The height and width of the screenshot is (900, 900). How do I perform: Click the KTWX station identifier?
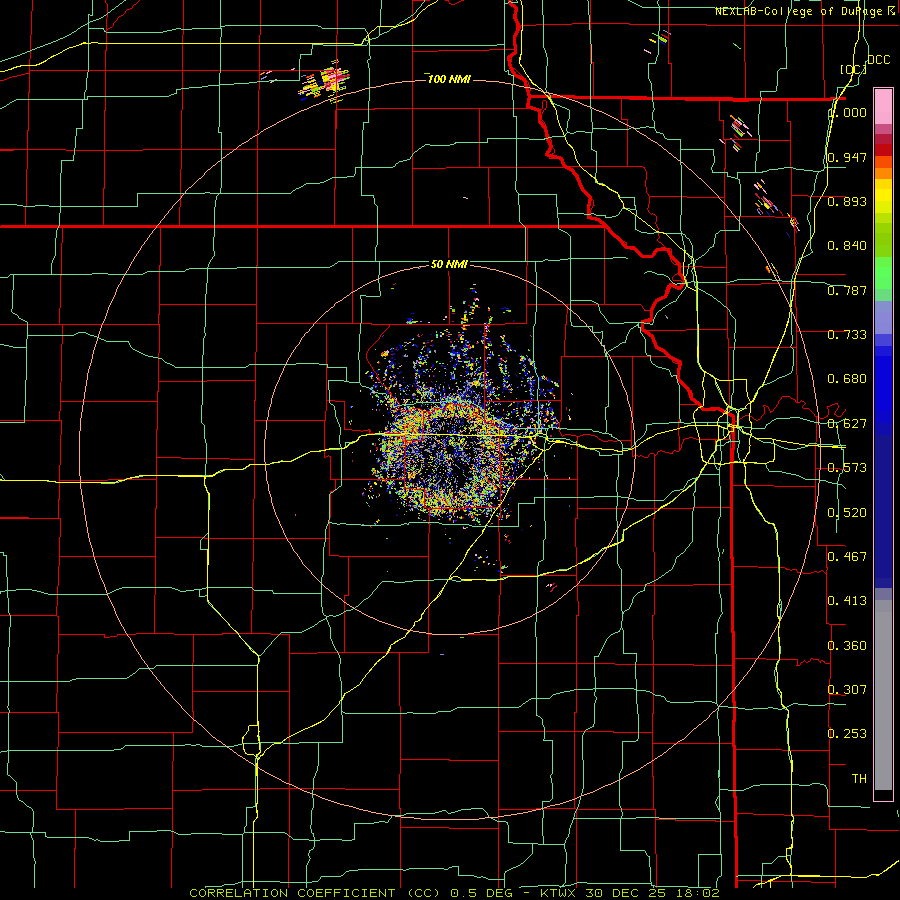click(557, 893)
